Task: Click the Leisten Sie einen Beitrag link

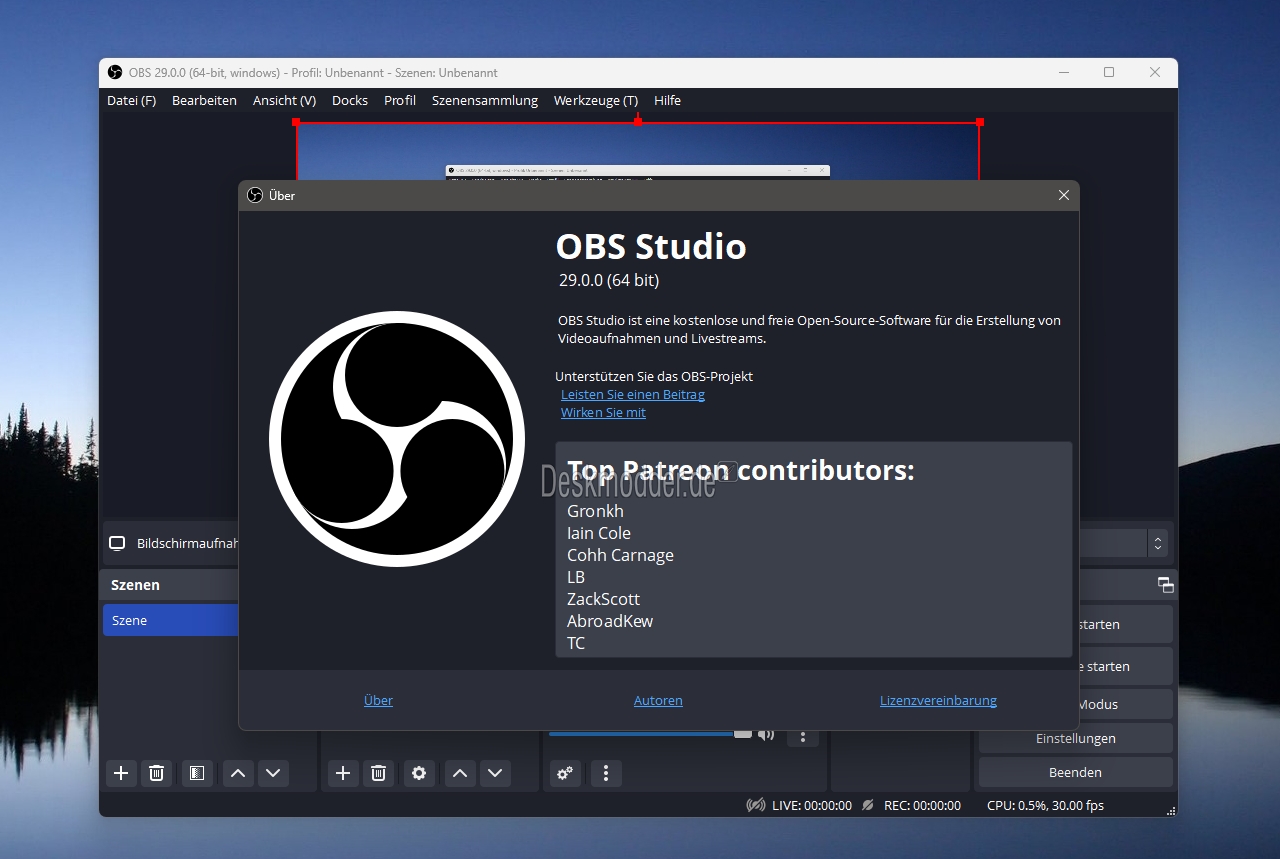Action: pos(633,394)
